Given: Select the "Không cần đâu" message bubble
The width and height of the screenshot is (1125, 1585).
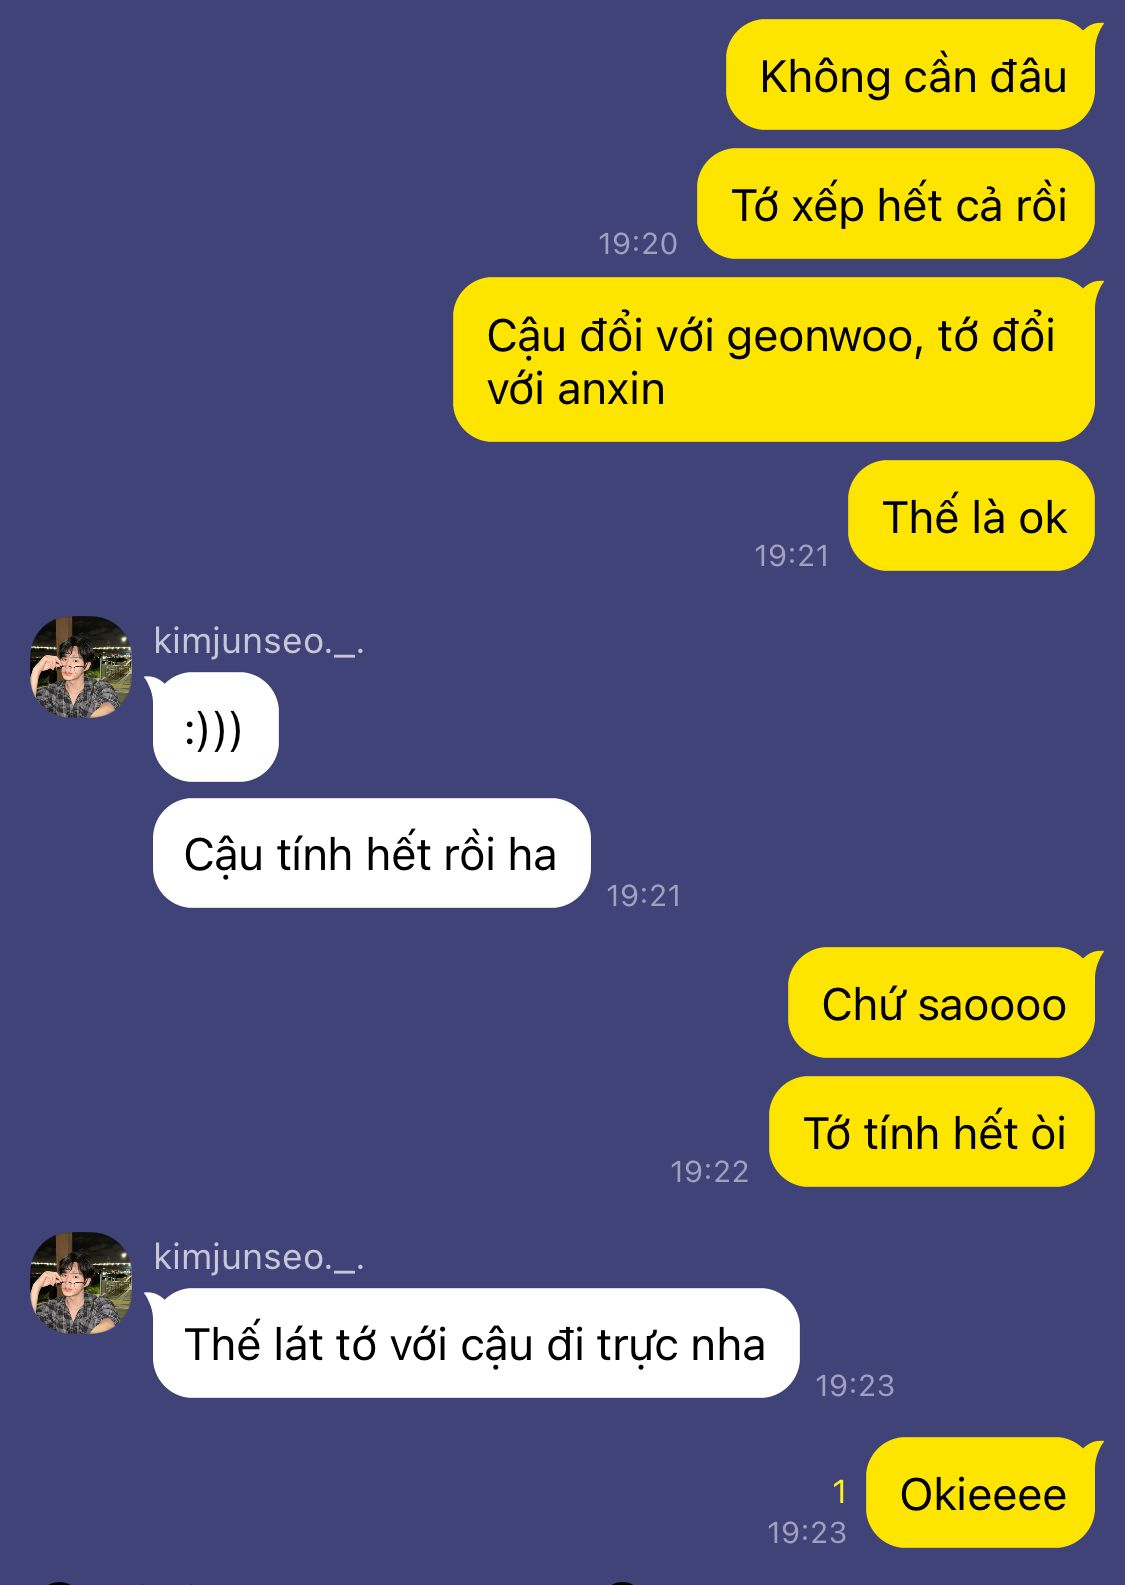Looking at the screenshot, I should [911, 77].
